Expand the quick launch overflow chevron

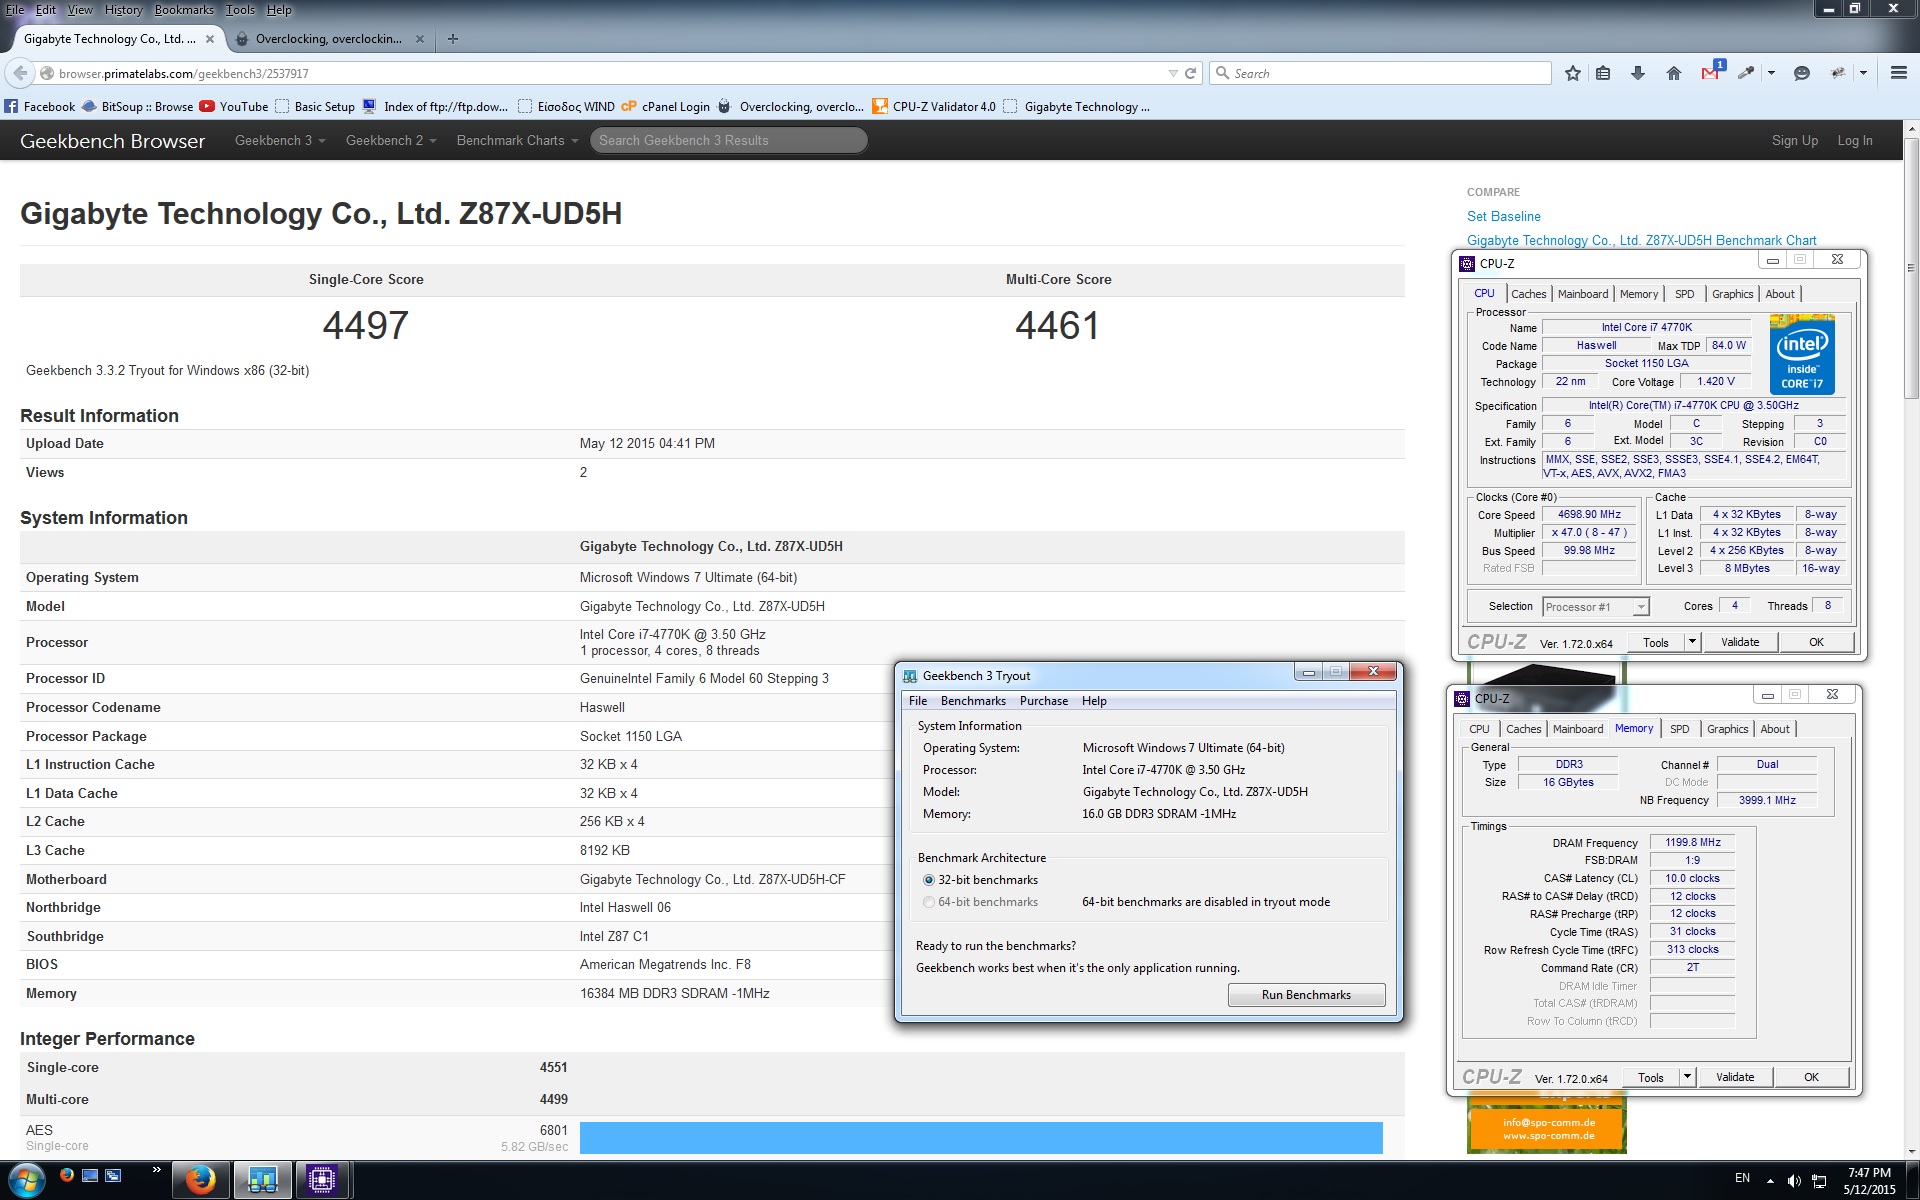pos(156,1170)
